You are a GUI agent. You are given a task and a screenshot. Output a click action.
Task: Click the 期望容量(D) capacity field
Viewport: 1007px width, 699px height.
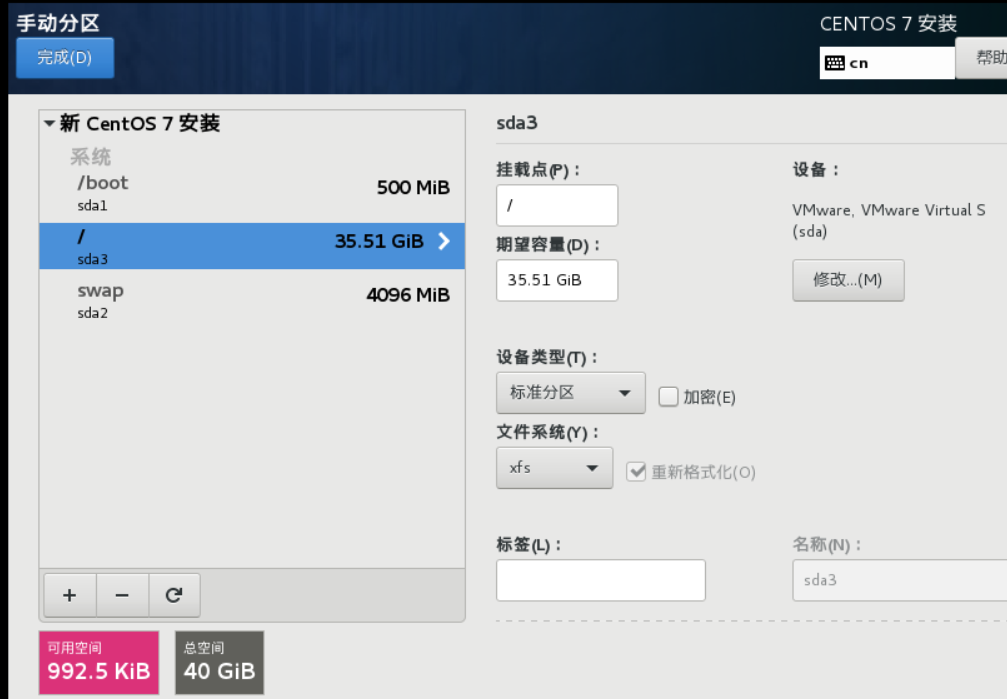tap(557, 280)
